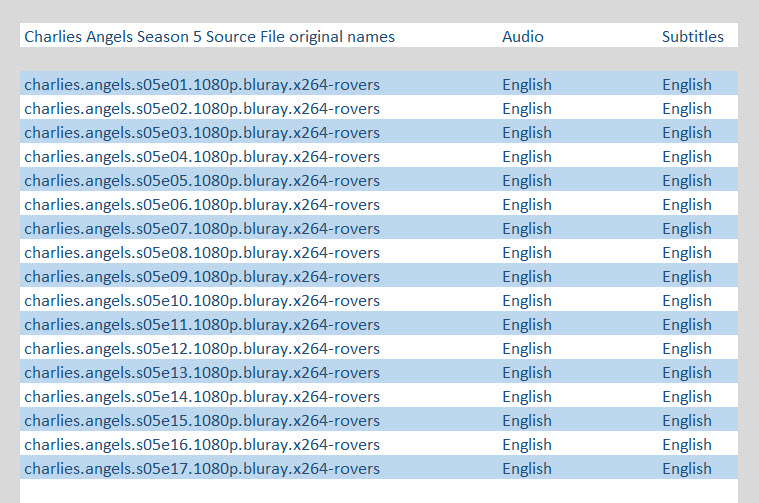Select the Audio 'English' cell for s05e14
Viewport: 759px width, 503px height.
coord(527,397)
